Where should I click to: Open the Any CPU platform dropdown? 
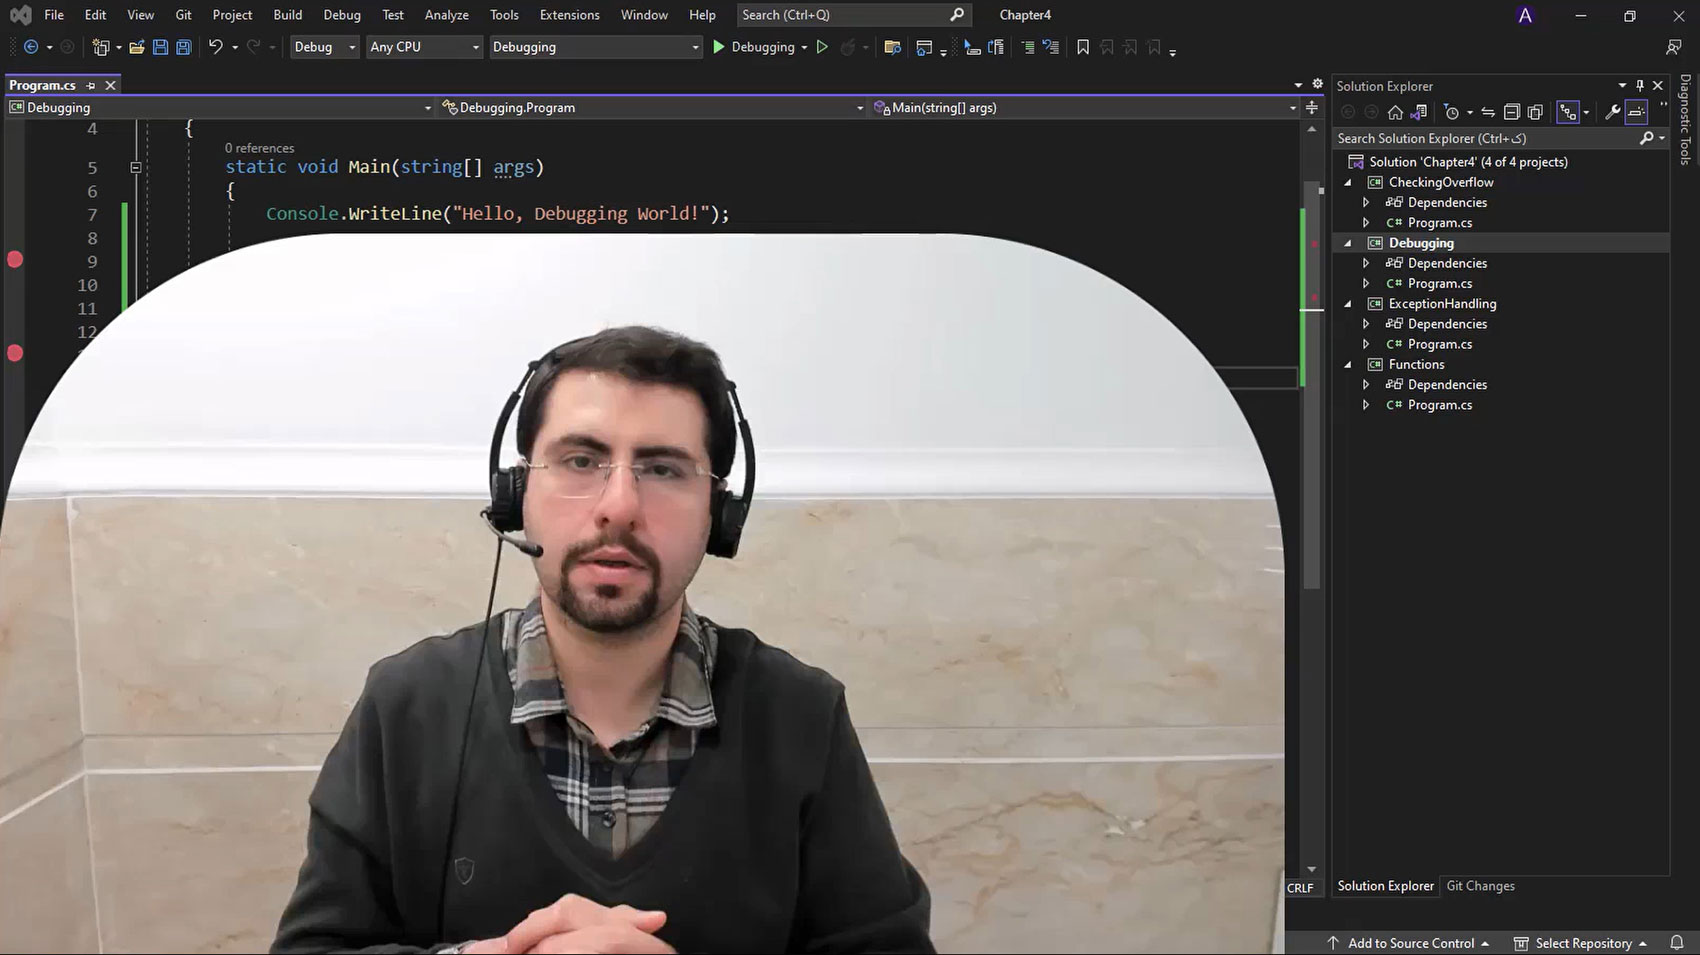pos(424,47)
